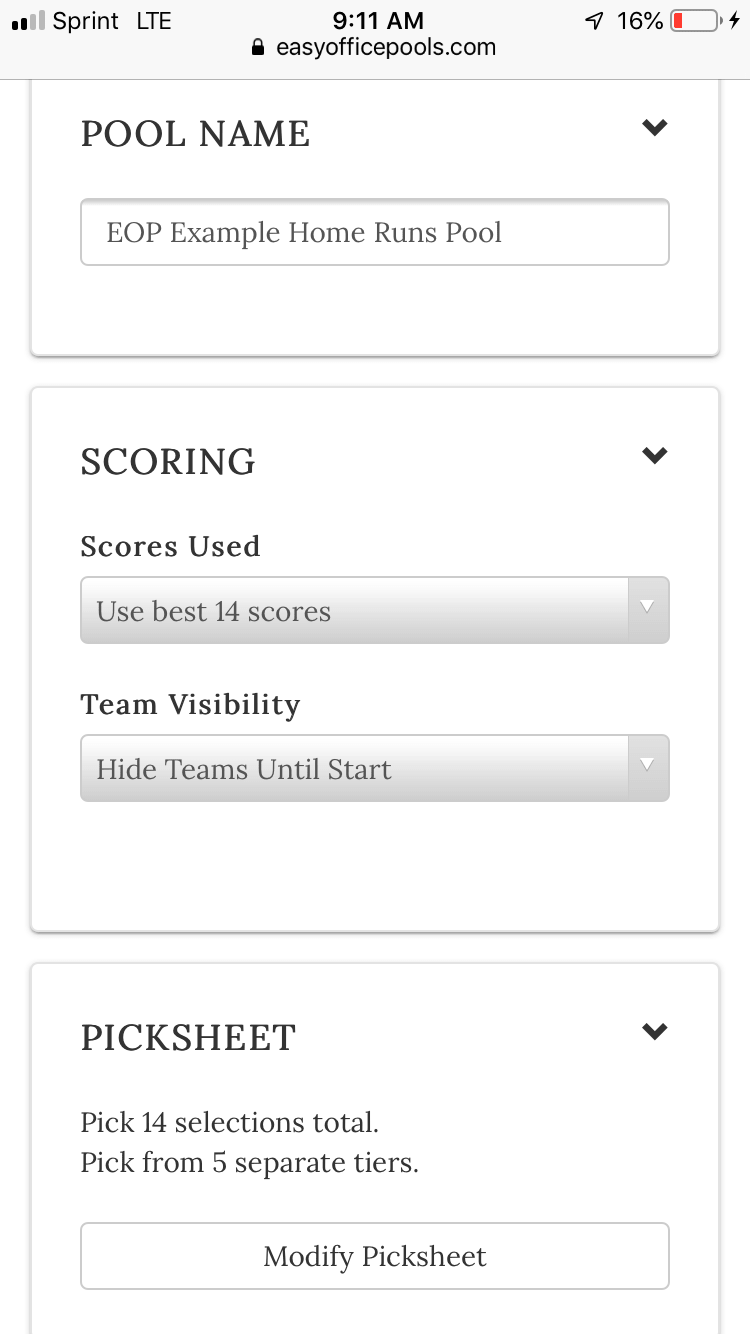Change the Hide Teams Until Start setting
750x1334 pixels.
tap(374, 768)
